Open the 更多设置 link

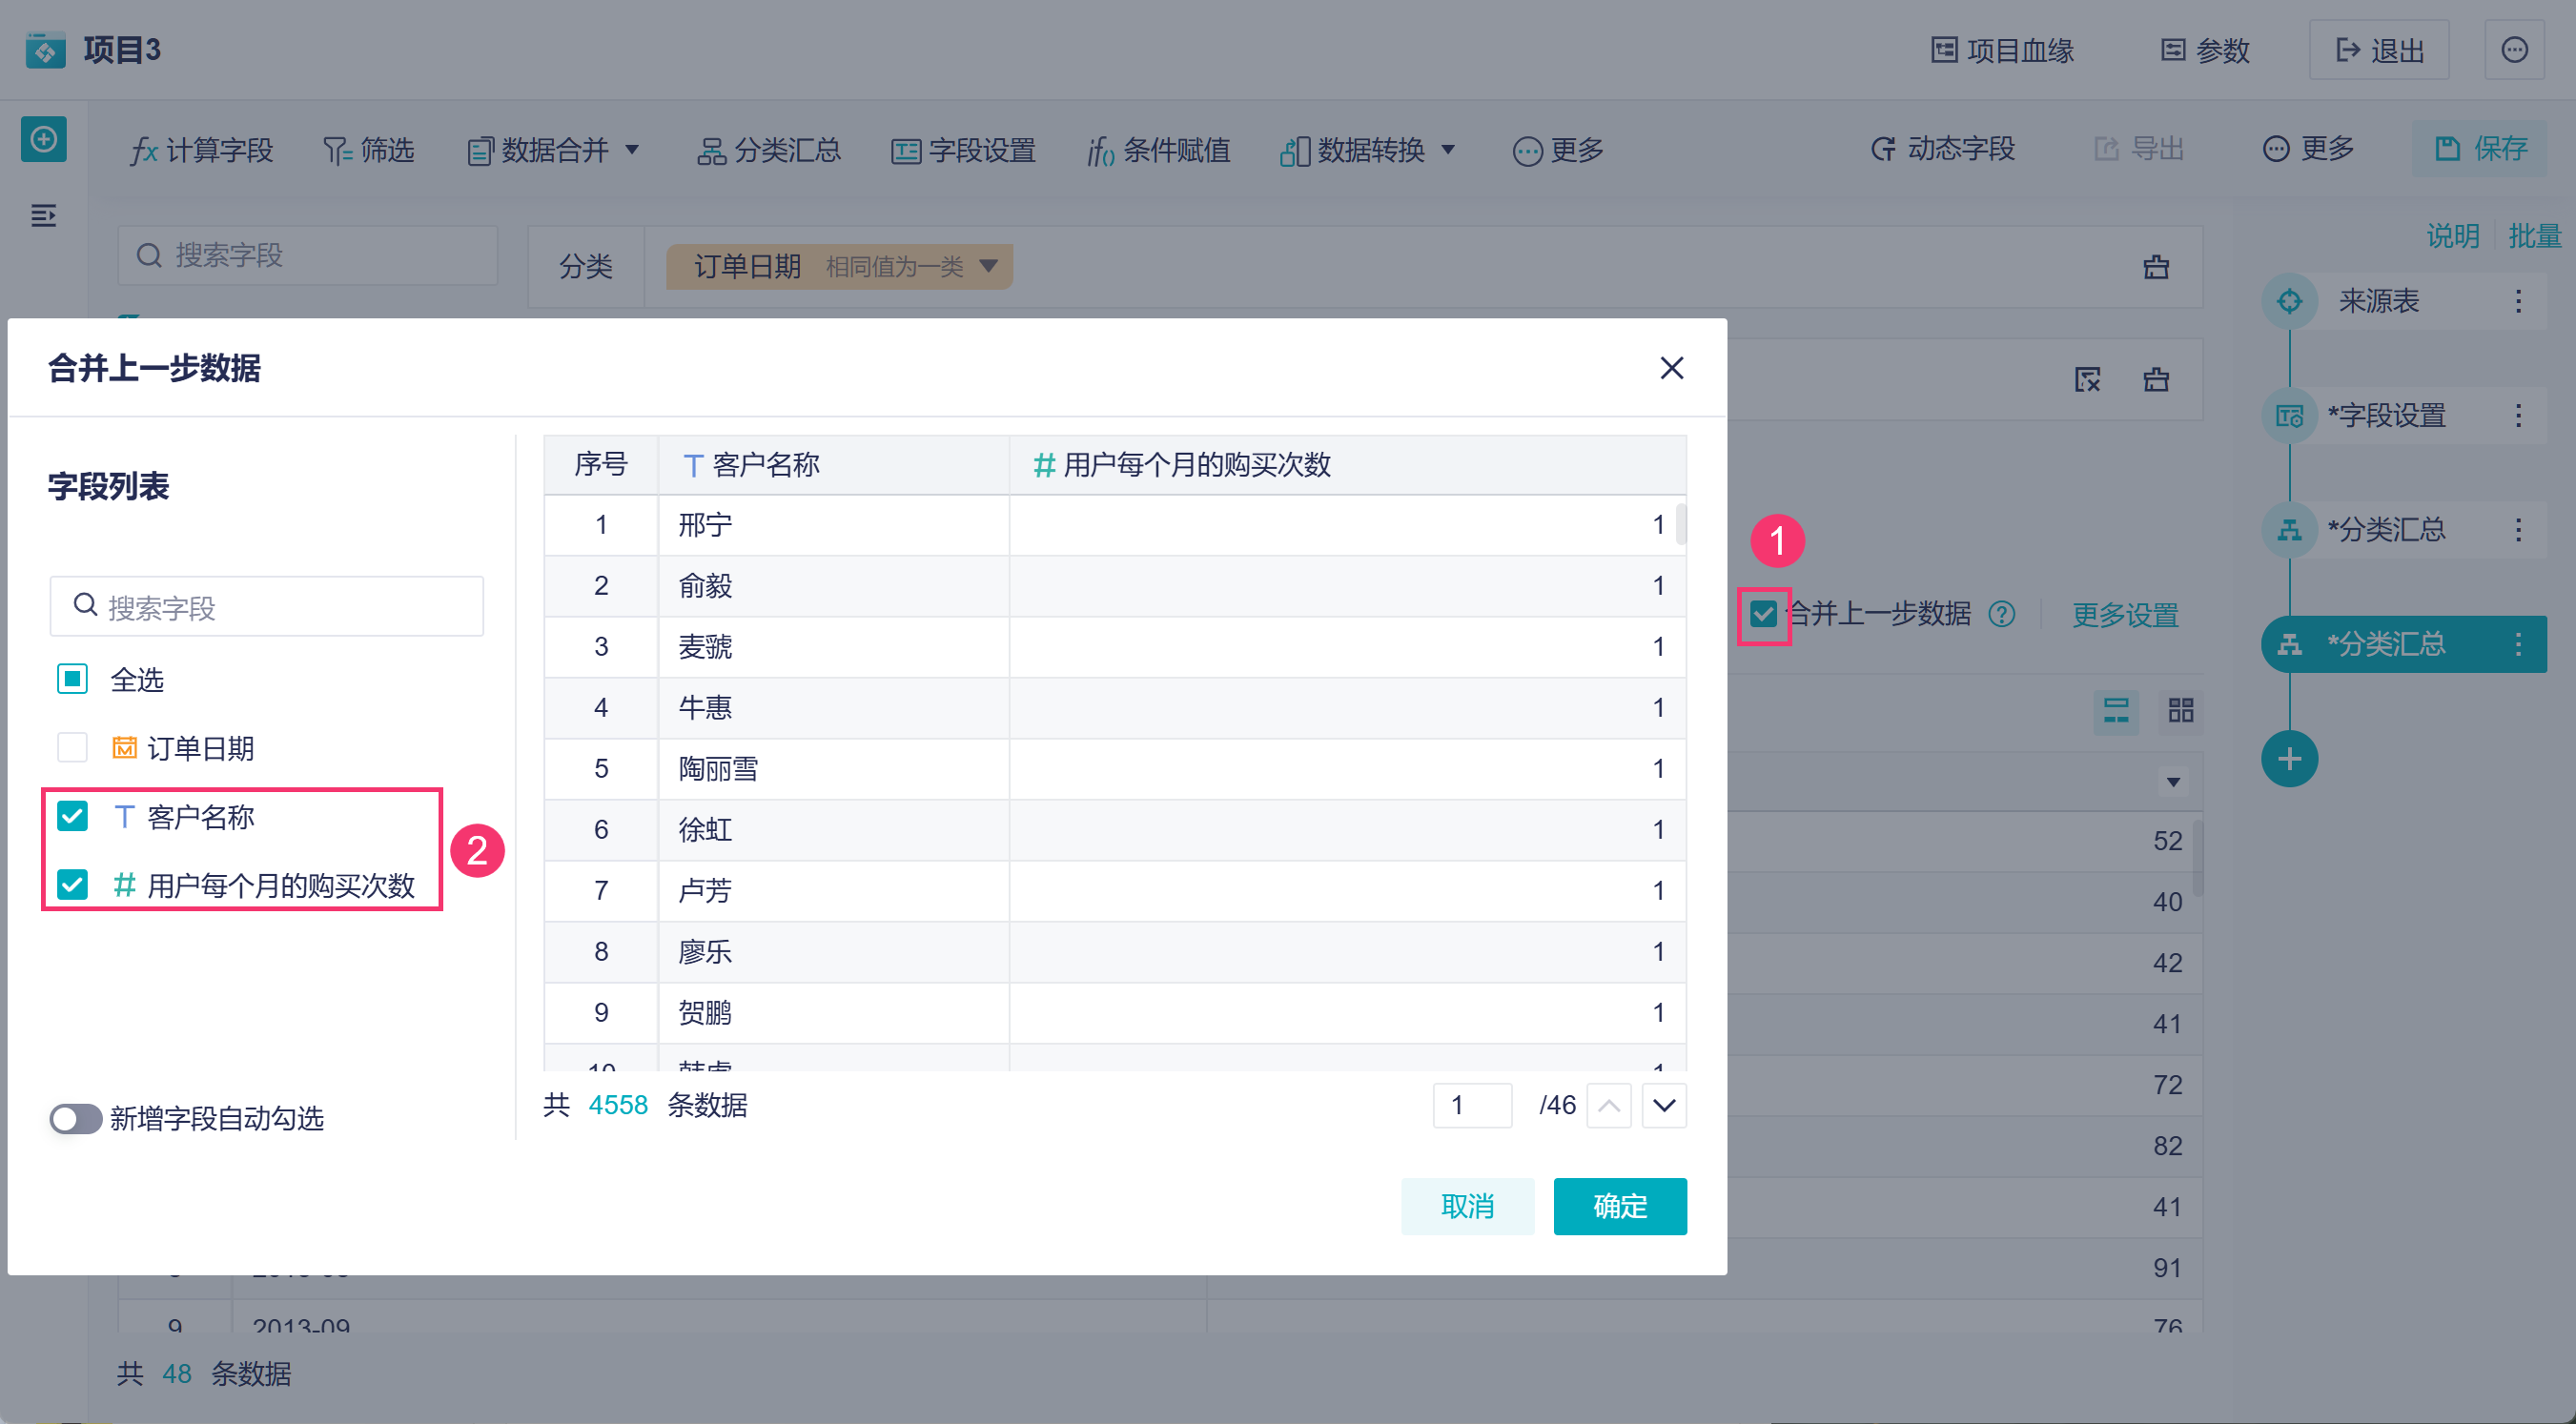point(2125,614)
